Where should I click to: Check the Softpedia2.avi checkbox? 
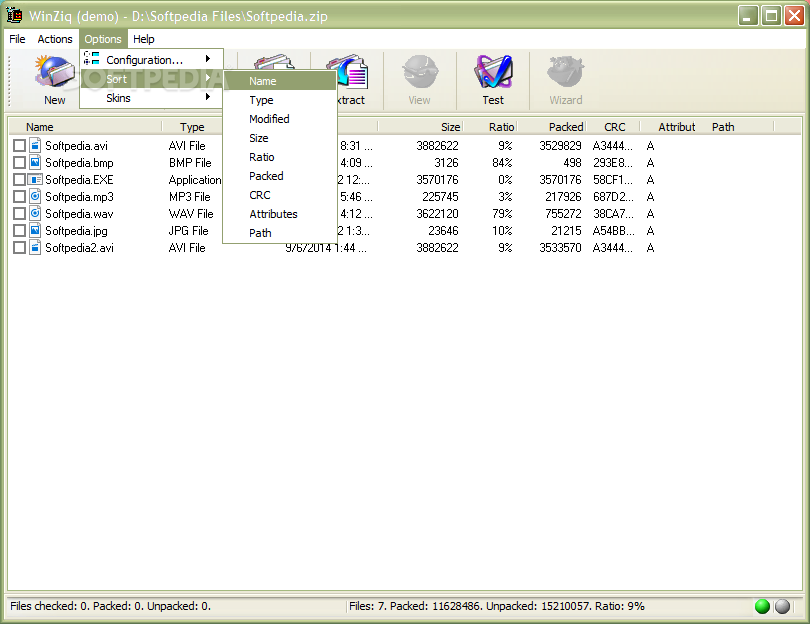19,248
